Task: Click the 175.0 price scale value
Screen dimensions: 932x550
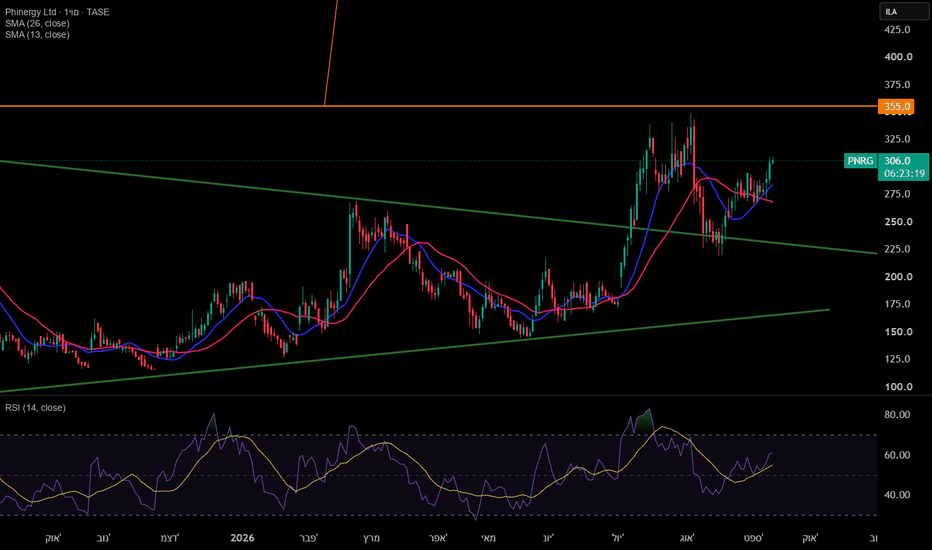Action: (897, 304)
